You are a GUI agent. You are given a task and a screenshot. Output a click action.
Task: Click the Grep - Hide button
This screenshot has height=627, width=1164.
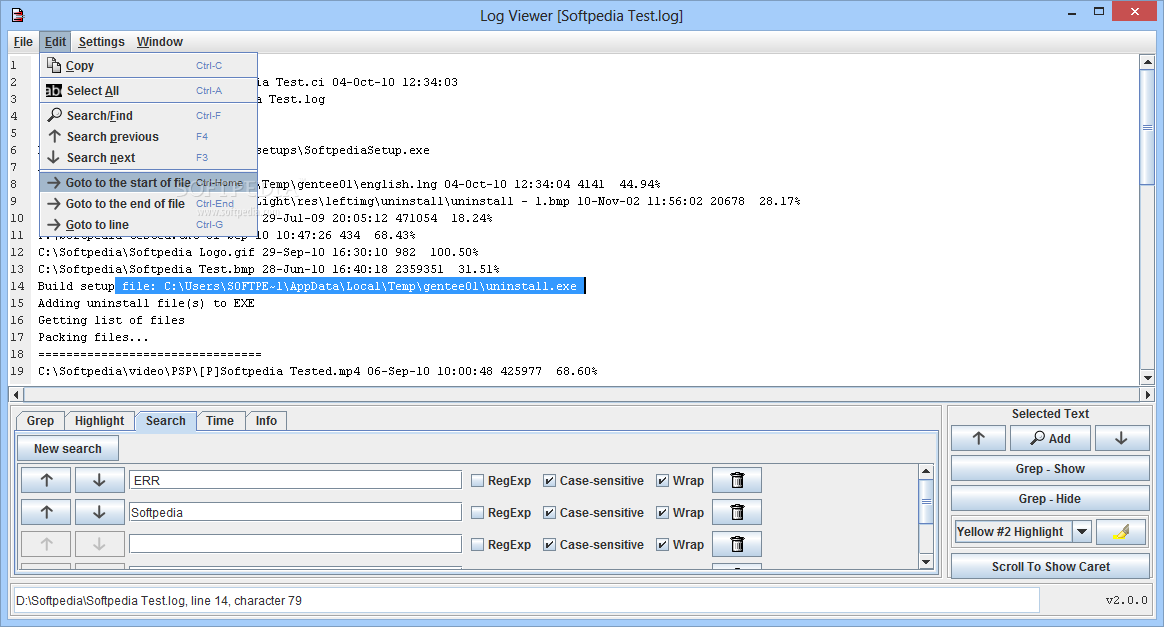(1050, 499)
